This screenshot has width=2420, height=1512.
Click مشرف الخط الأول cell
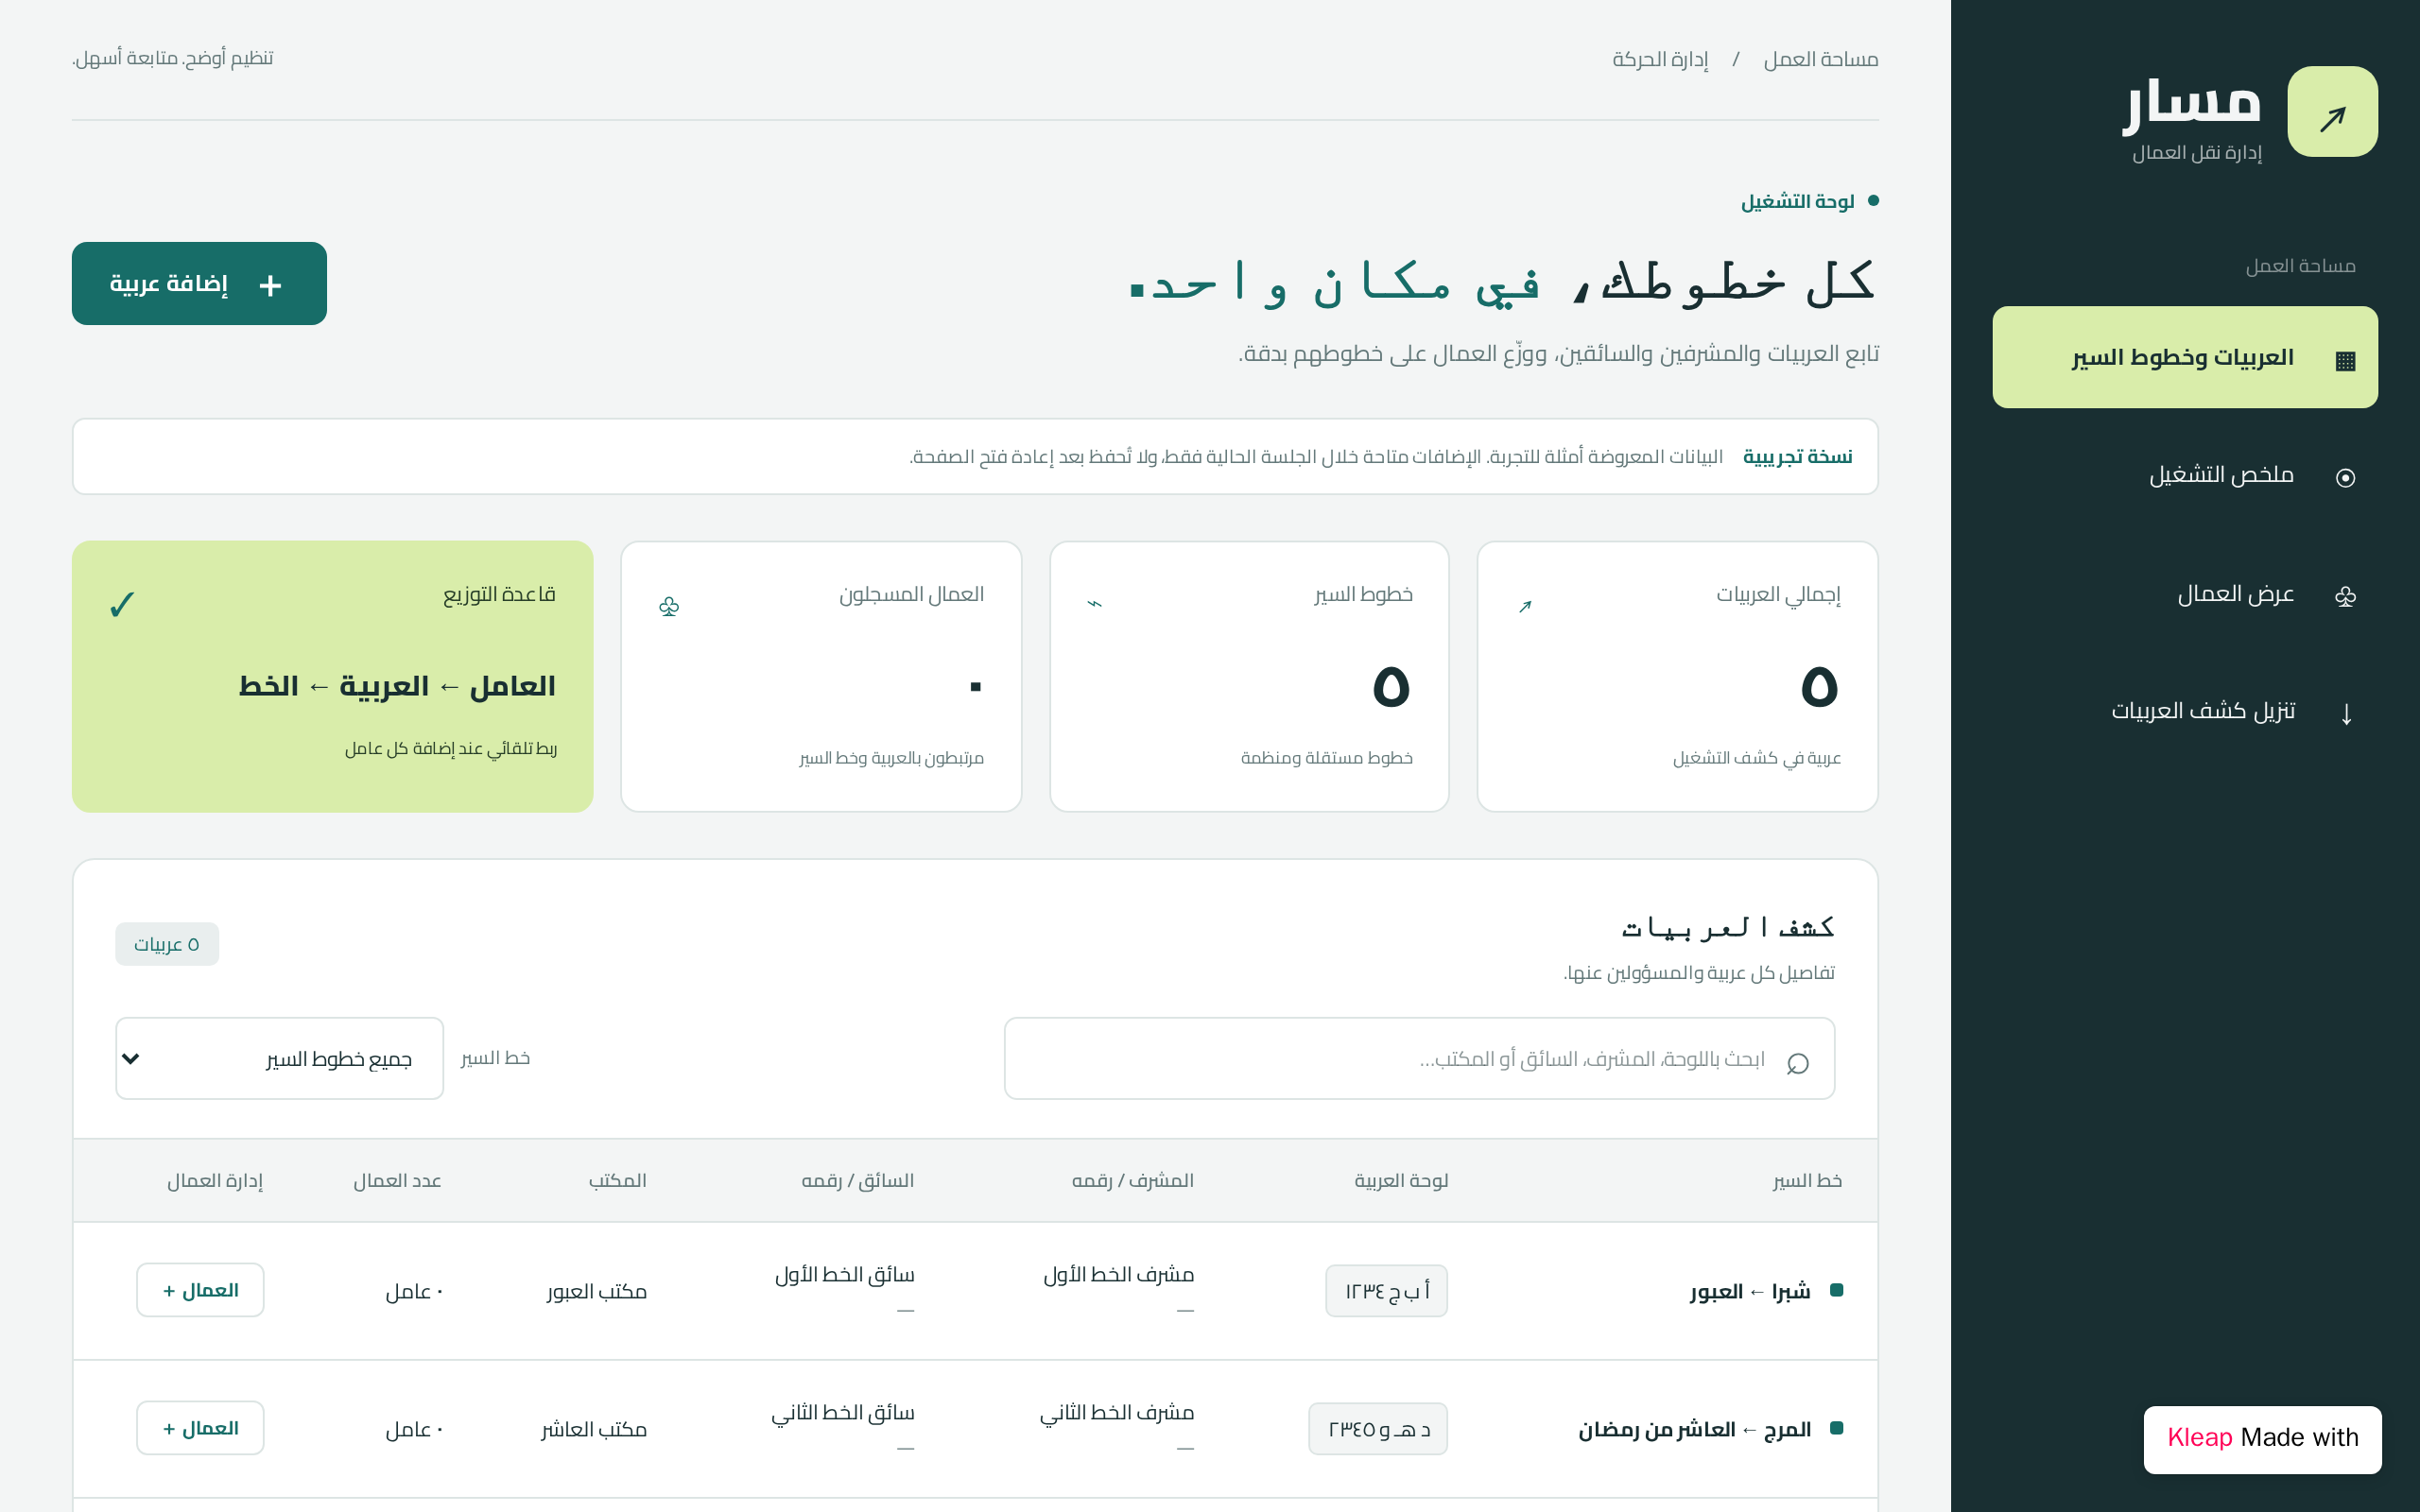coord(1118,1274)
